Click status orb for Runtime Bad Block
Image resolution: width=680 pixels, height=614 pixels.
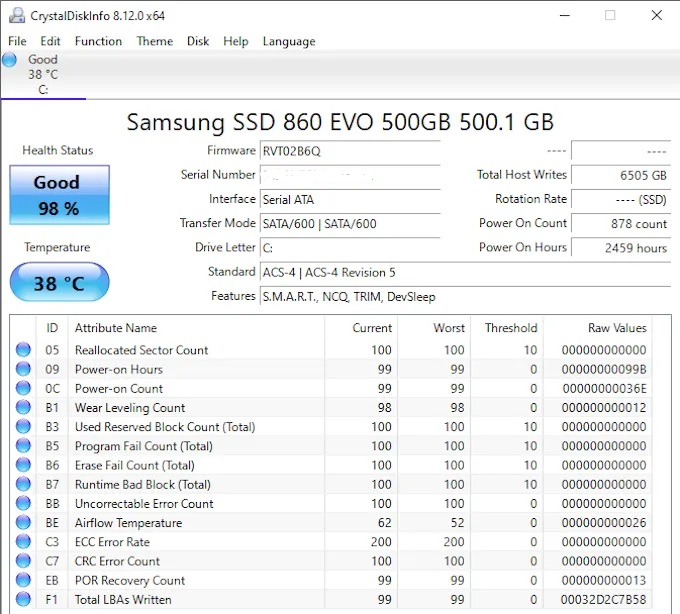tap(23, 484)
